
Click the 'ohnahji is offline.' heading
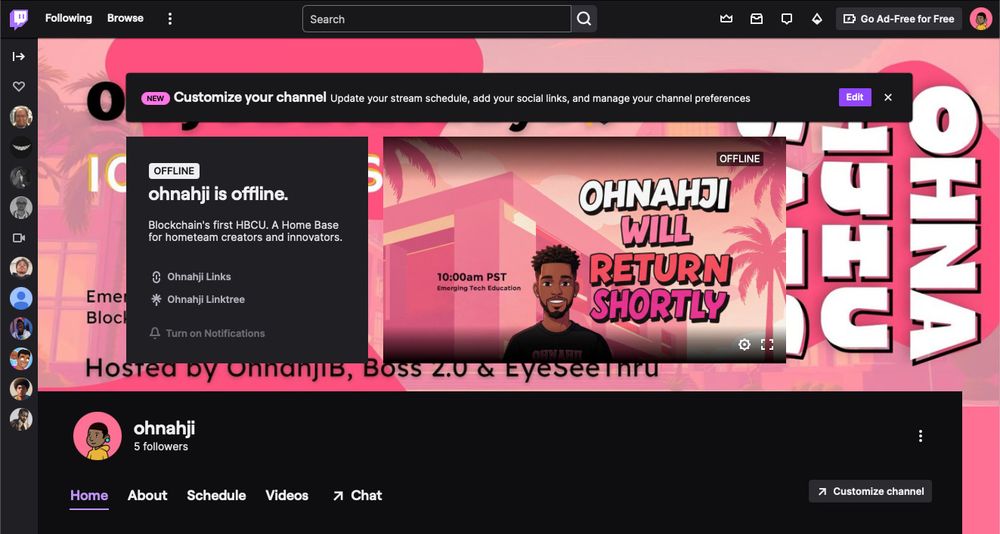click(218, 194)
